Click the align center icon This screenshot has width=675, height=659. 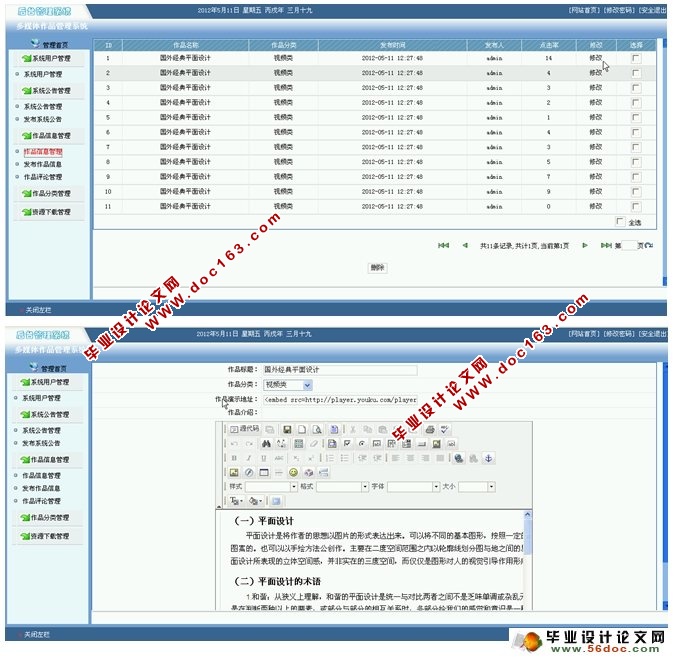pyautogui.click(x=410, y=458)
